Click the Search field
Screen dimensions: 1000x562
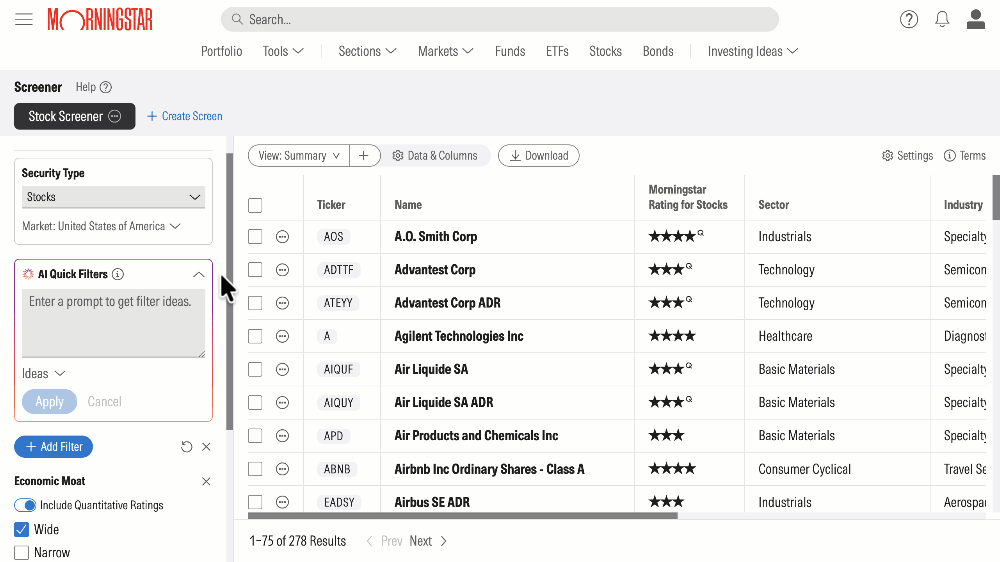[x=499, y=20]
